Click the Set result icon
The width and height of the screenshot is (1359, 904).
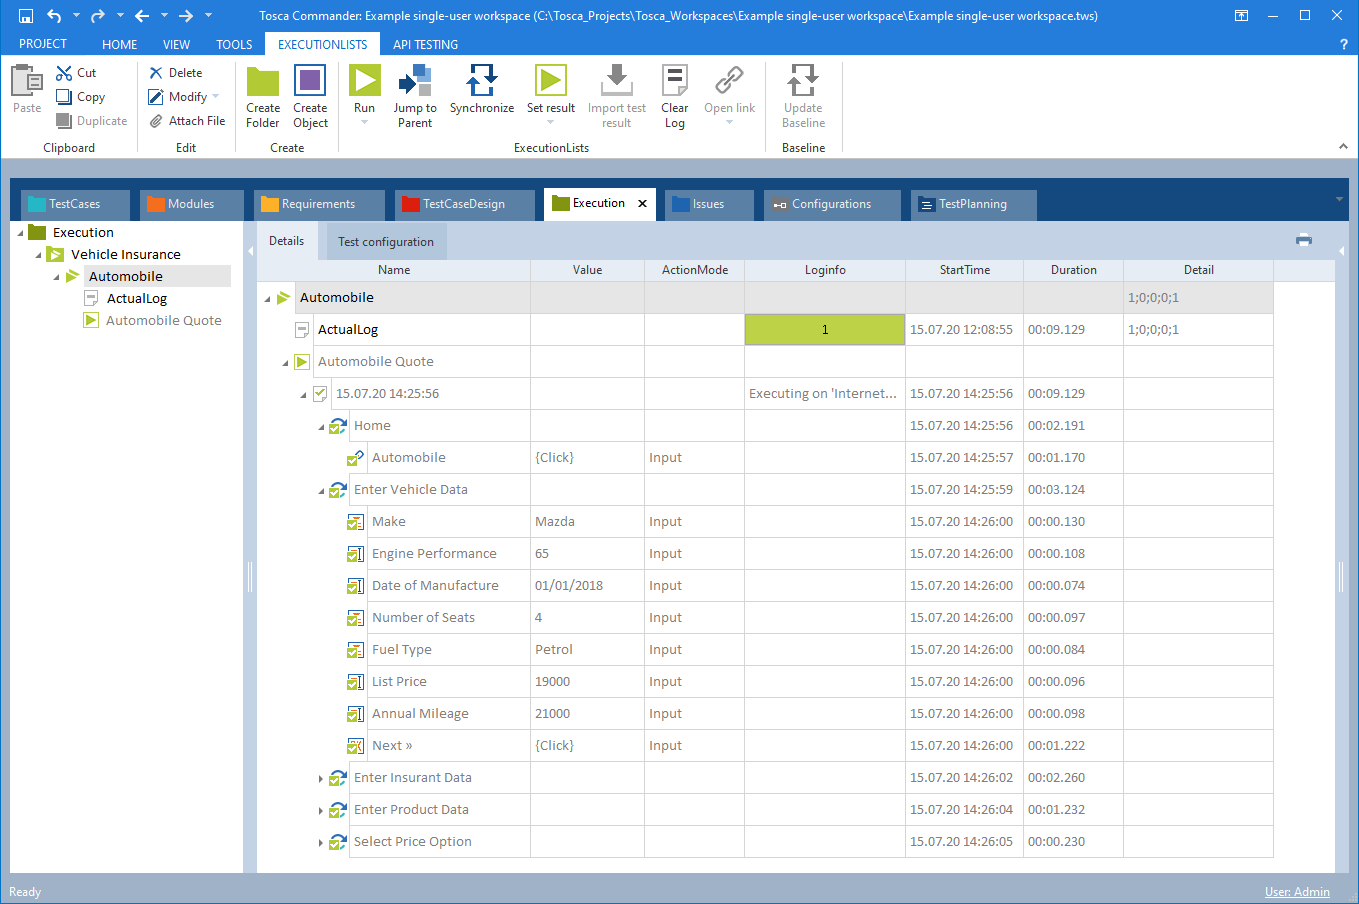550,82
